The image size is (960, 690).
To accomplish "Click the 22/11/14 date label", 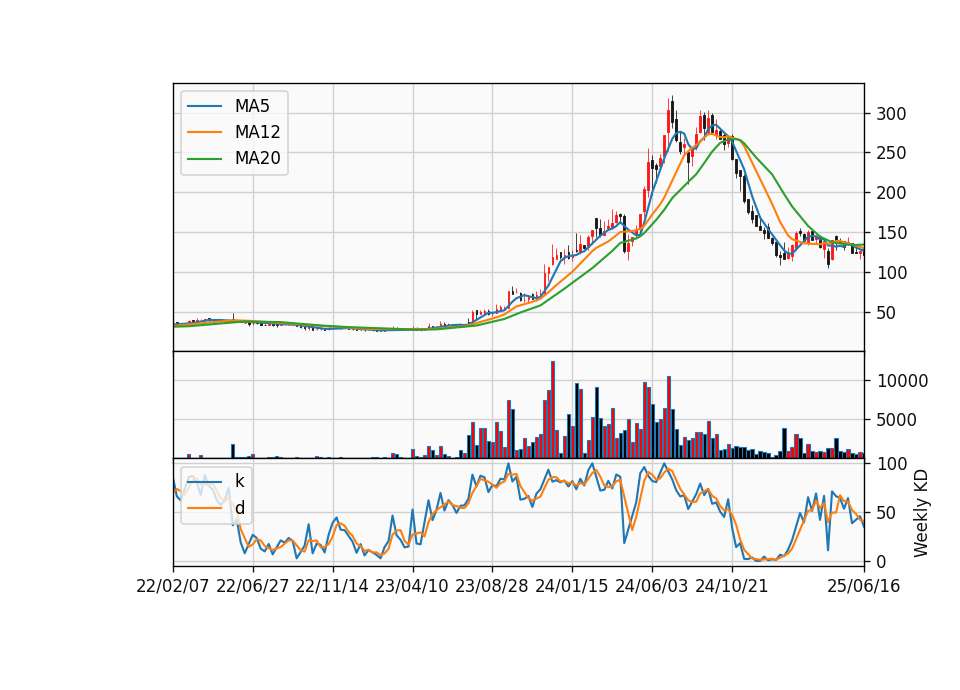I will tap(332, 586).
